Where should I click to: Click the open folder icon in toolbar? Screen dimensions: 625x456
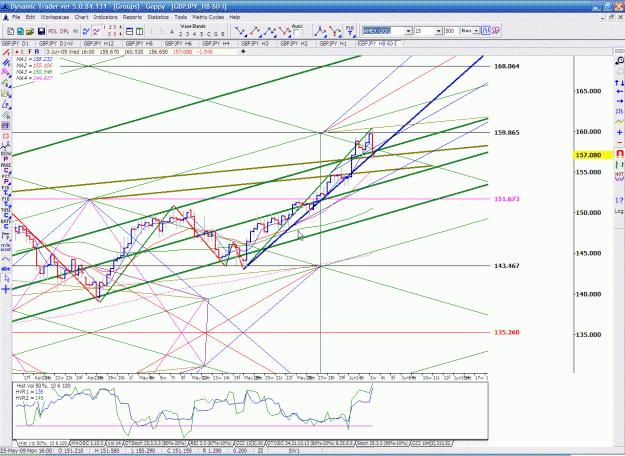29,31
